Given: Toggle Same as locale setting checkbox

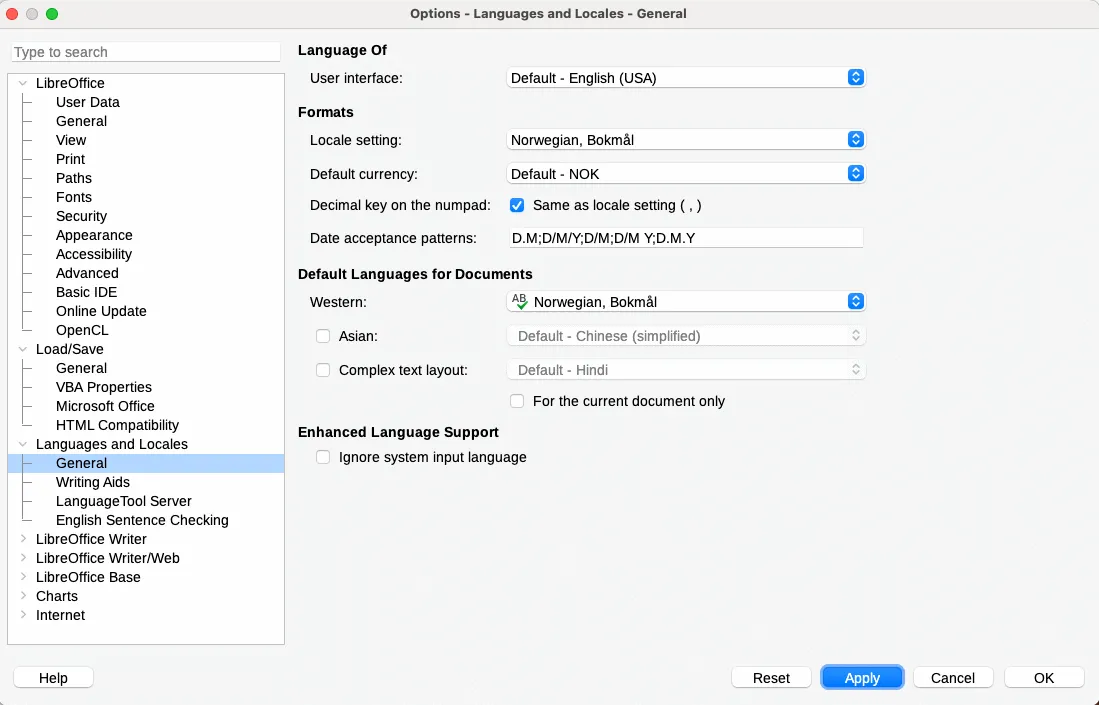Looking at the screenshot, I should click(x=517, y=205).
